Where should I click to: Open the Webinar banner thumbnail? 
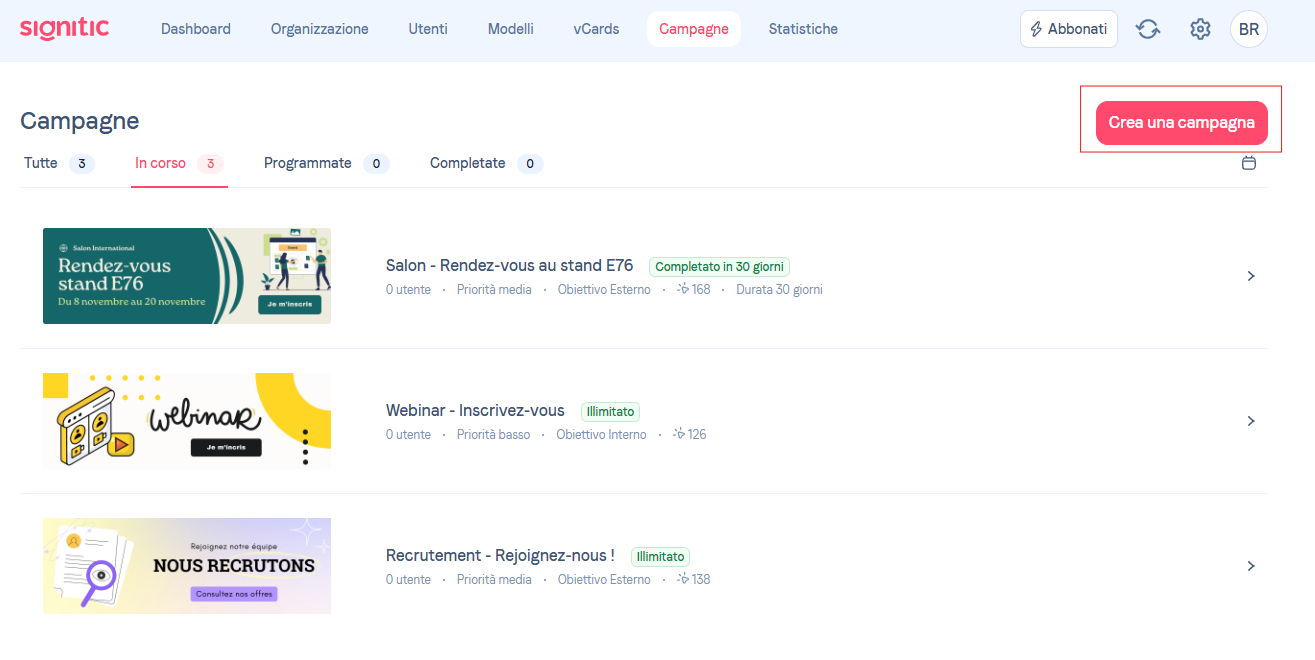(x=187, y=421)
